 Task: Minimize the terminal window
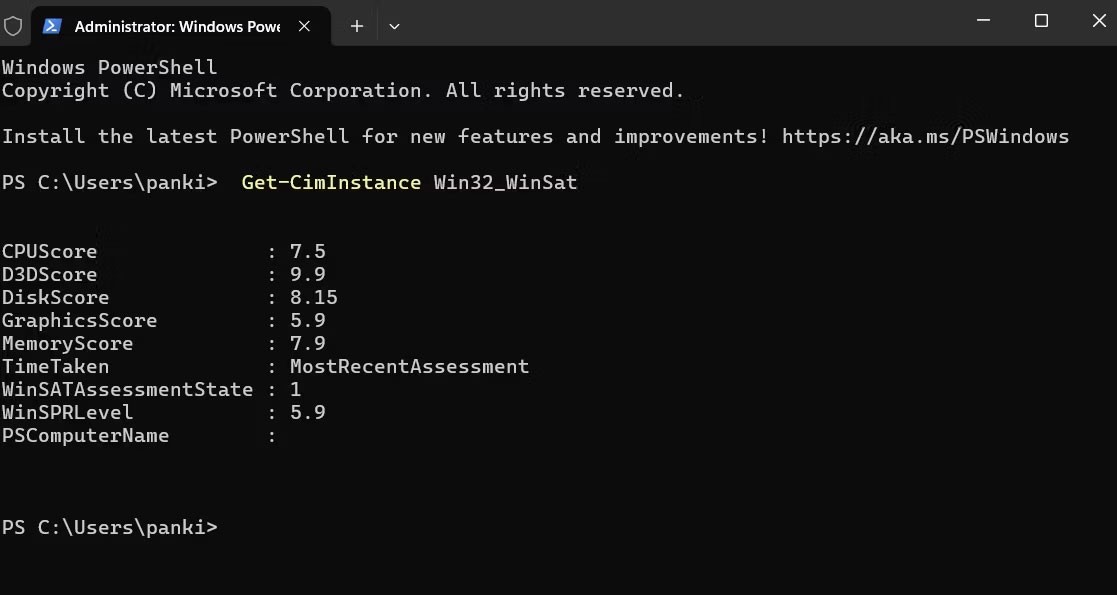coord(983,21)
